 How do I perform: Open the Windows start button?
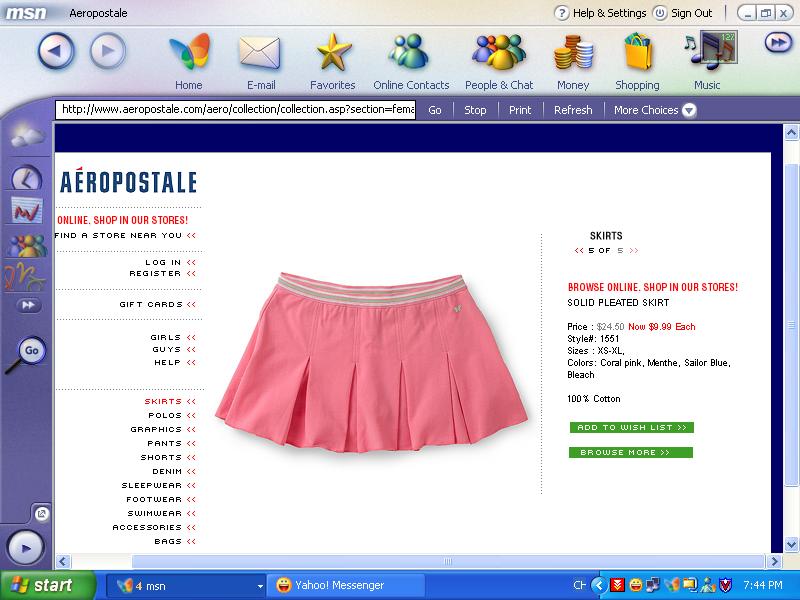(47, 585)
